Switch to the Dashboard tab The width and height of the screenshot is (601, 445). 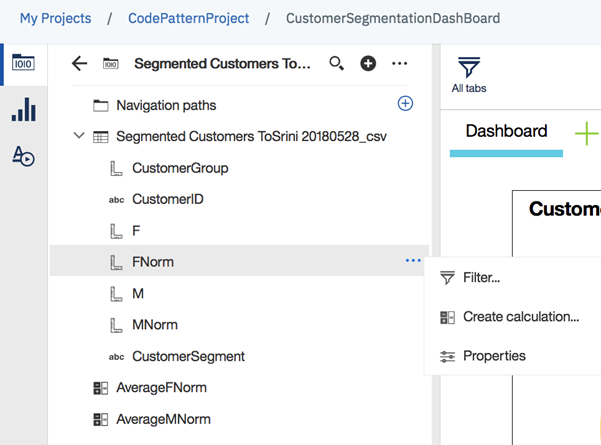(x=506, y=131)
